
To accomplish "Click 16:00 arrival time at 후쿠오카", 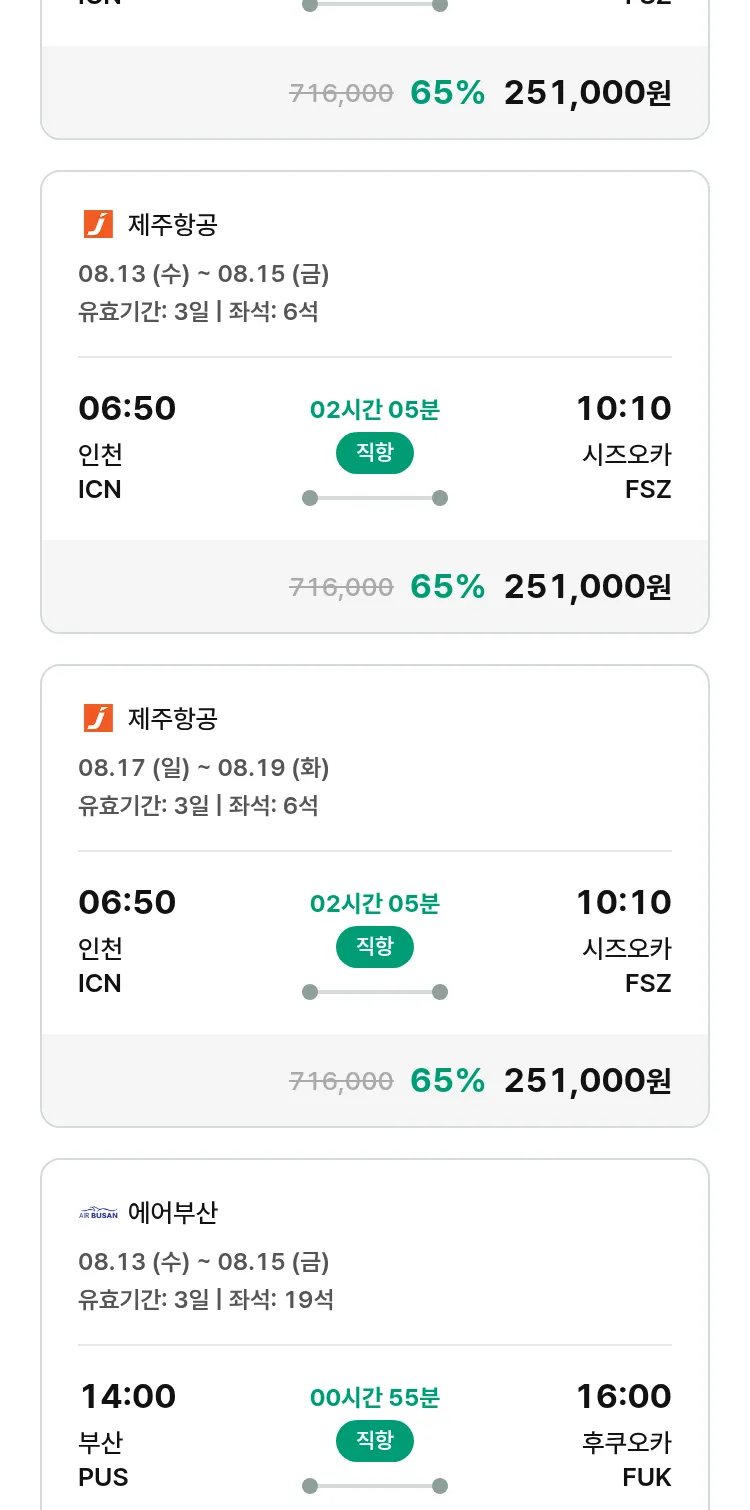I will point(623,1396).
